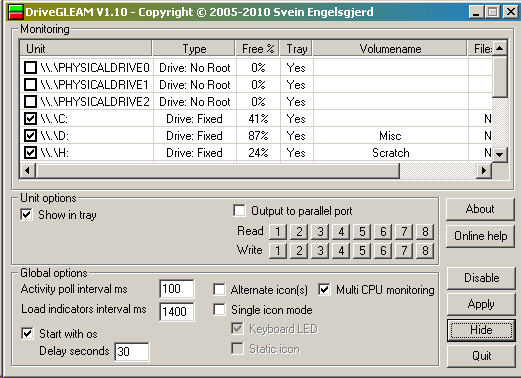Select Read parallel port pin 1
The image size is (521, 378).
click(278, 231)
